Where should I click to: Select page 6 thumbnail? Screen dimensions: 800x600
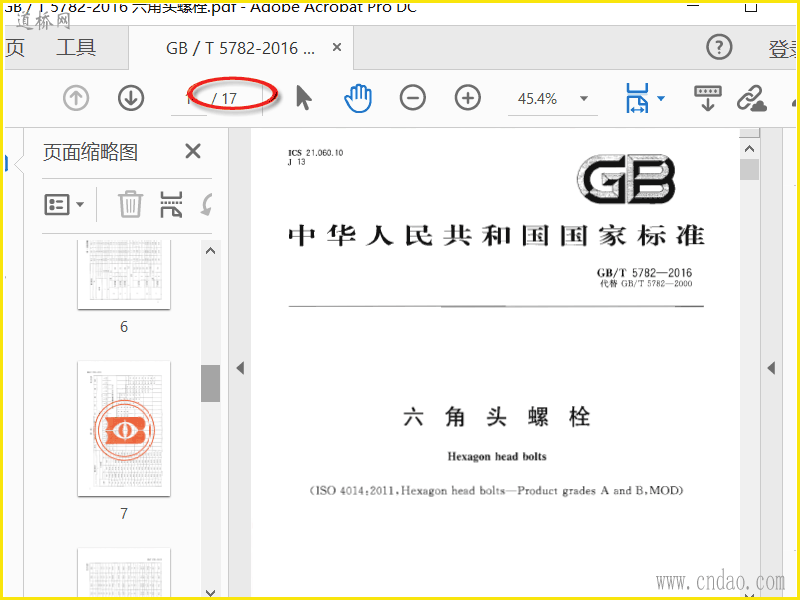(x=124, y=274)
